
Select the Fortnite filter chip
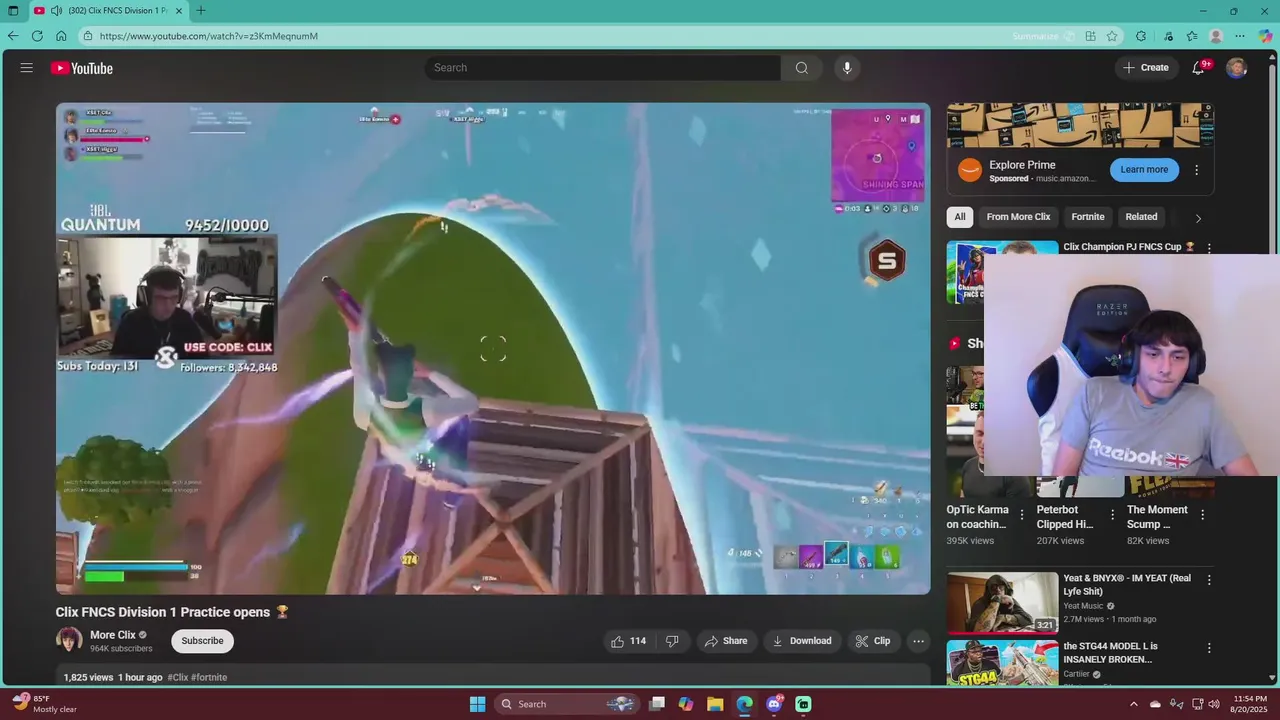click(1088, 217)
